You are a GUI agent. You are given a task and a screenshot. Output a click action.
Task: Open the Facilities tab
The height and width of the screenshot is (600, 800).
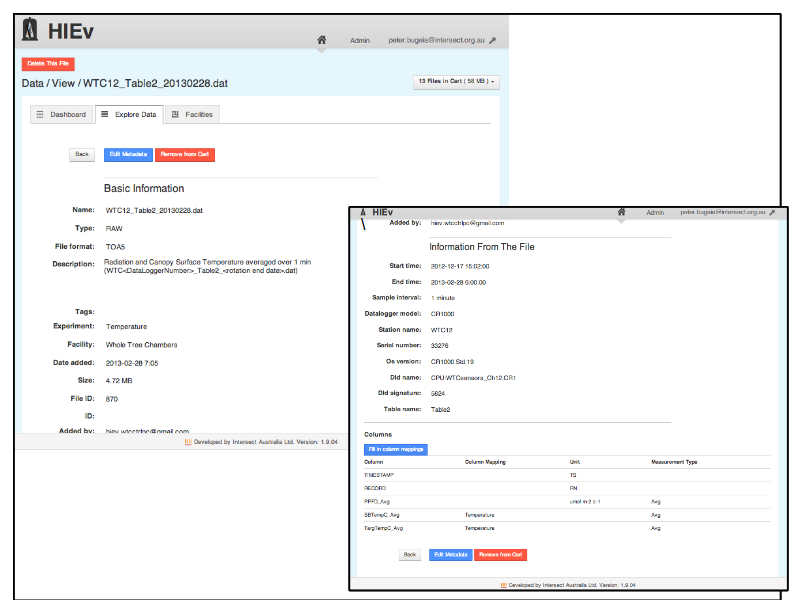(192, 114)
